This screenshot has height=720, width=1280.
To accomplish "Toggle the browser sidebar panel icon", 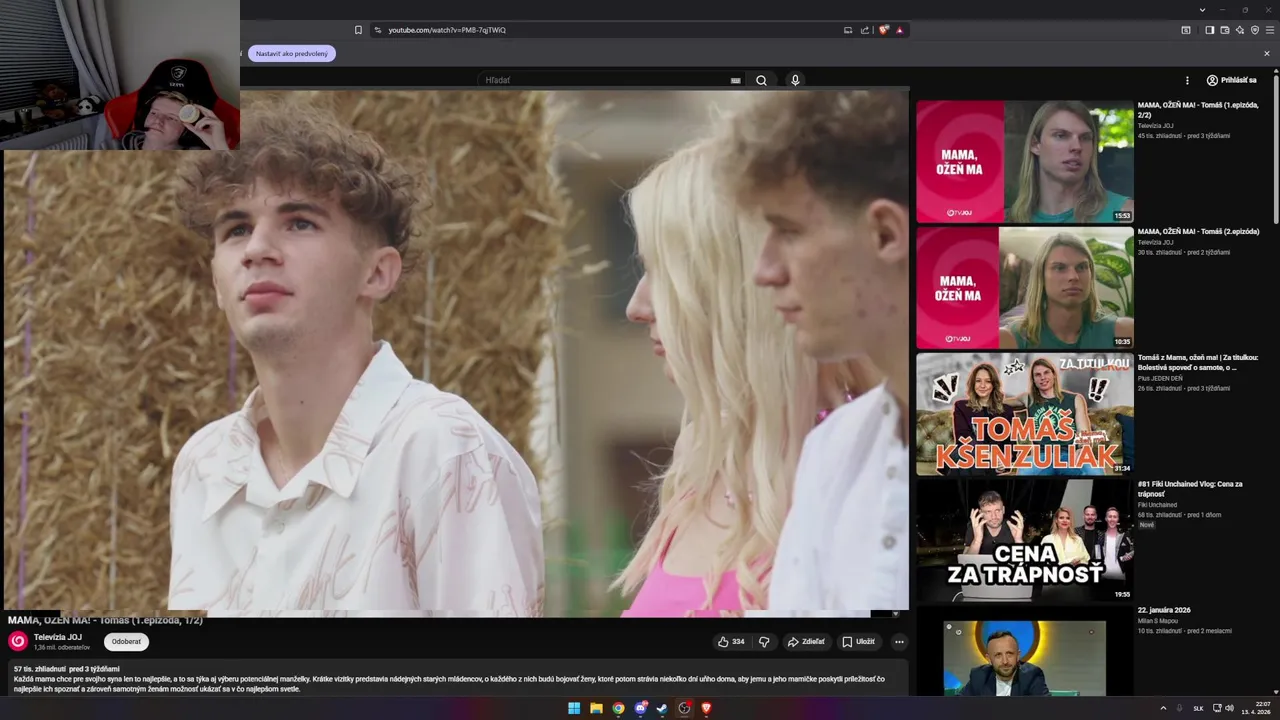I will coord(1209,30).
